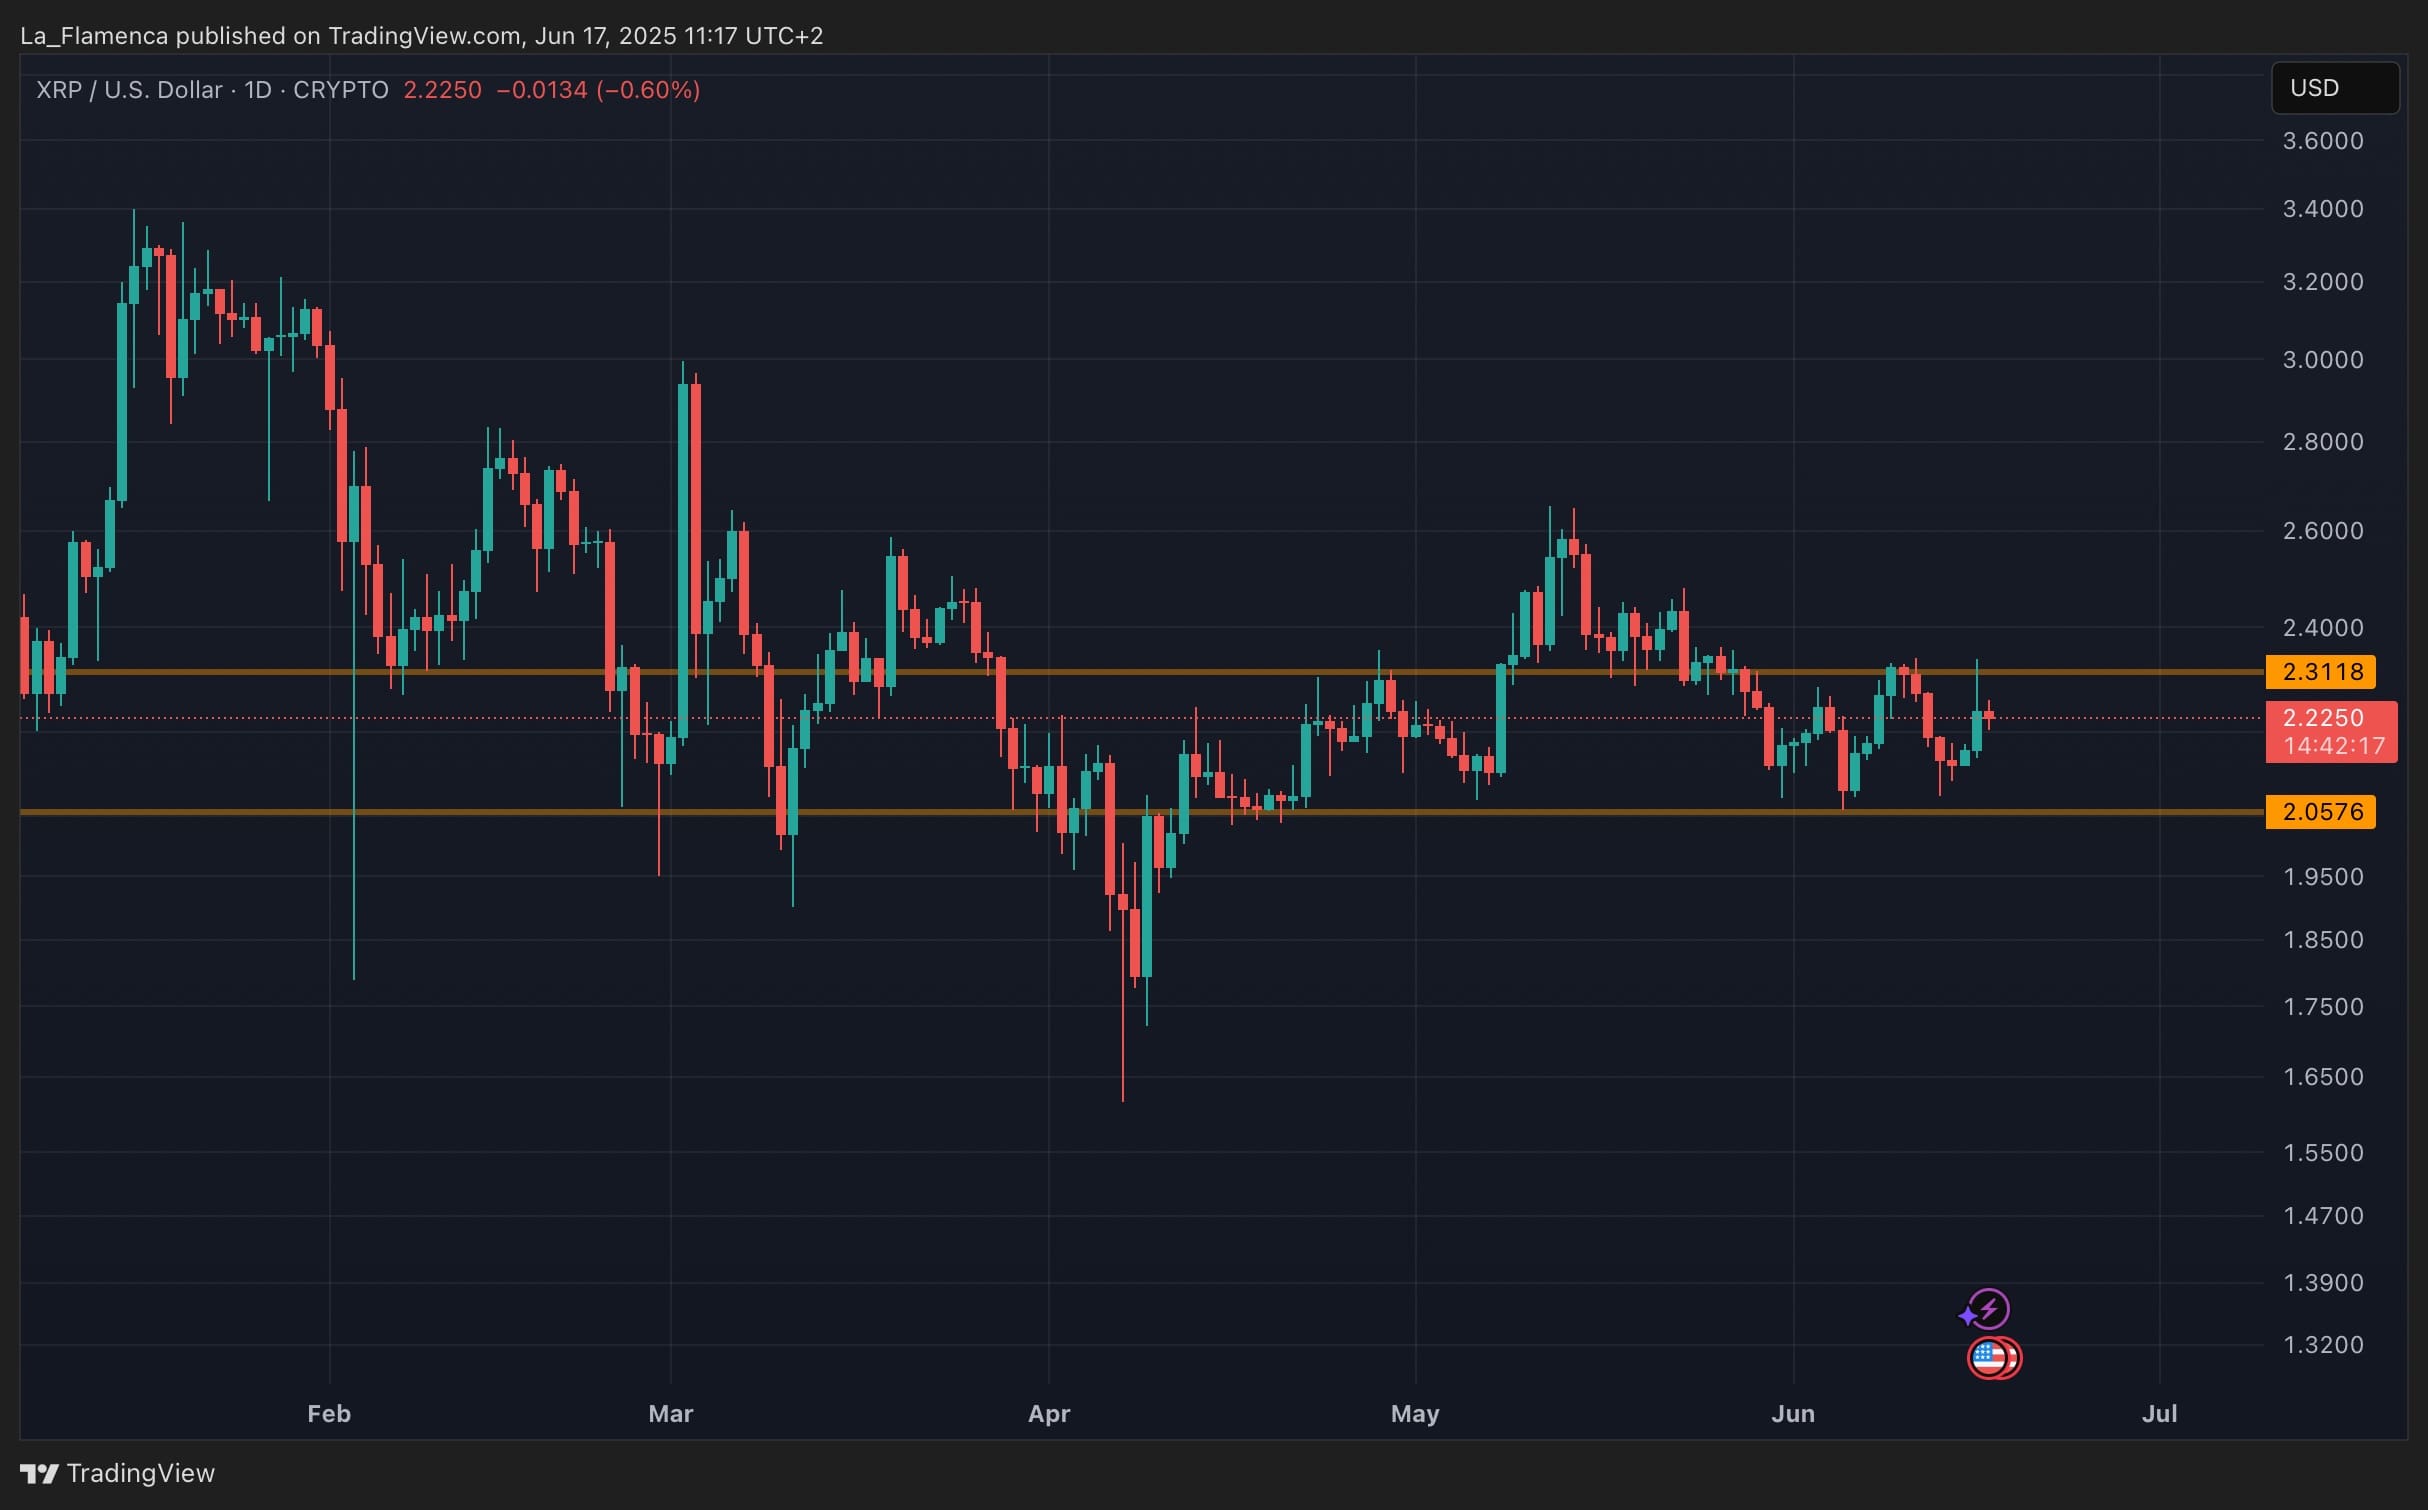This screenshot has height=1510, width=2428.
Task: Click the 3.6000 price scale label
Action: tap(2323, 141)
